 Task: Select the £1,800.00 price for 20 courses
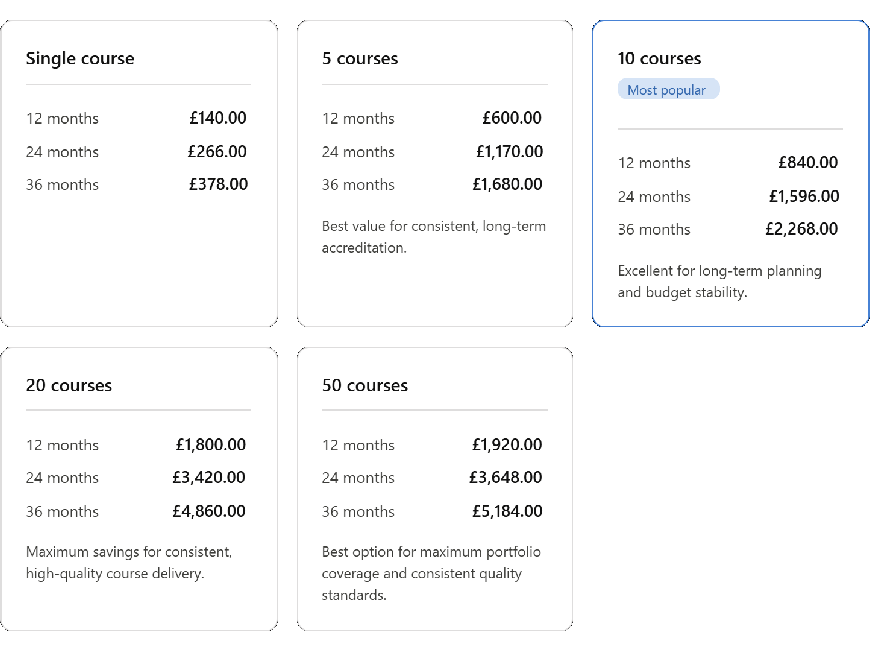(x=210, y=445)
